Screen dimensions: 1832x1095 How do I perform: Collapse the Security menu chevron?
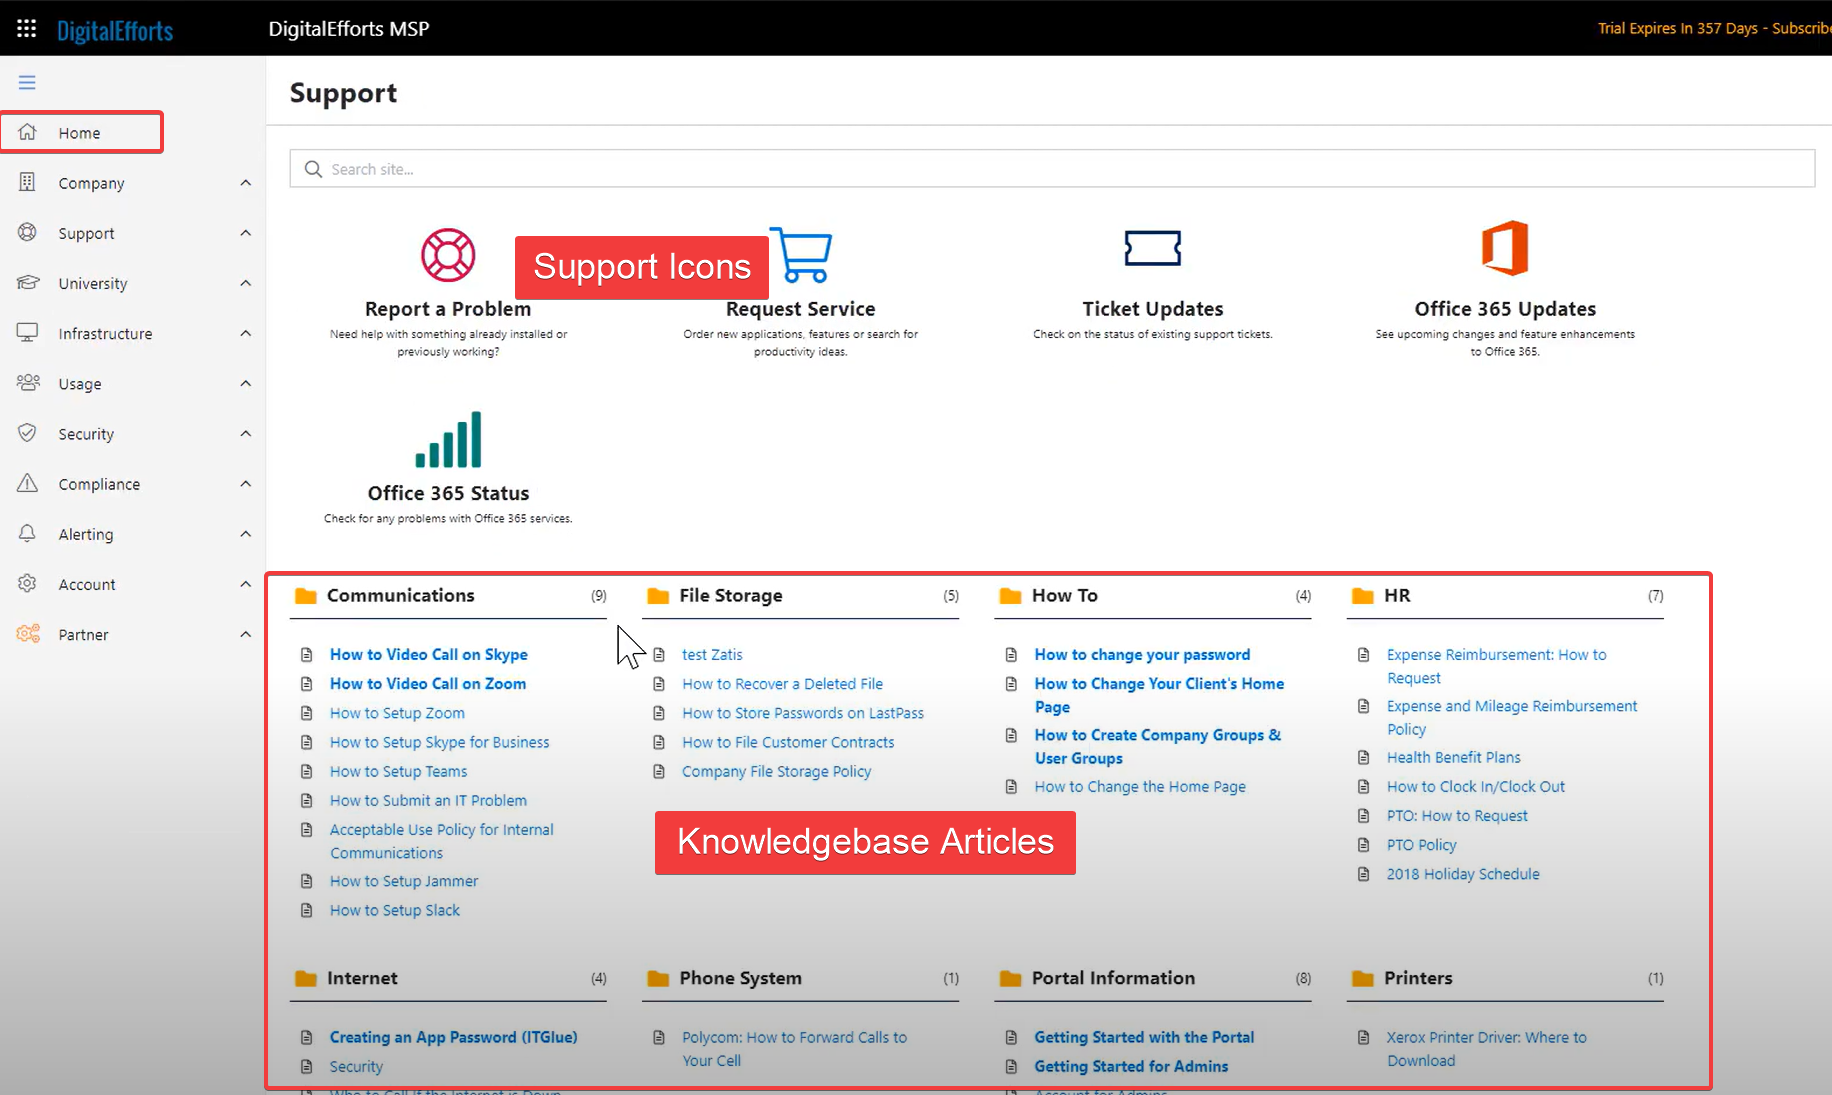pyautogui.click(x=246, y=433)
